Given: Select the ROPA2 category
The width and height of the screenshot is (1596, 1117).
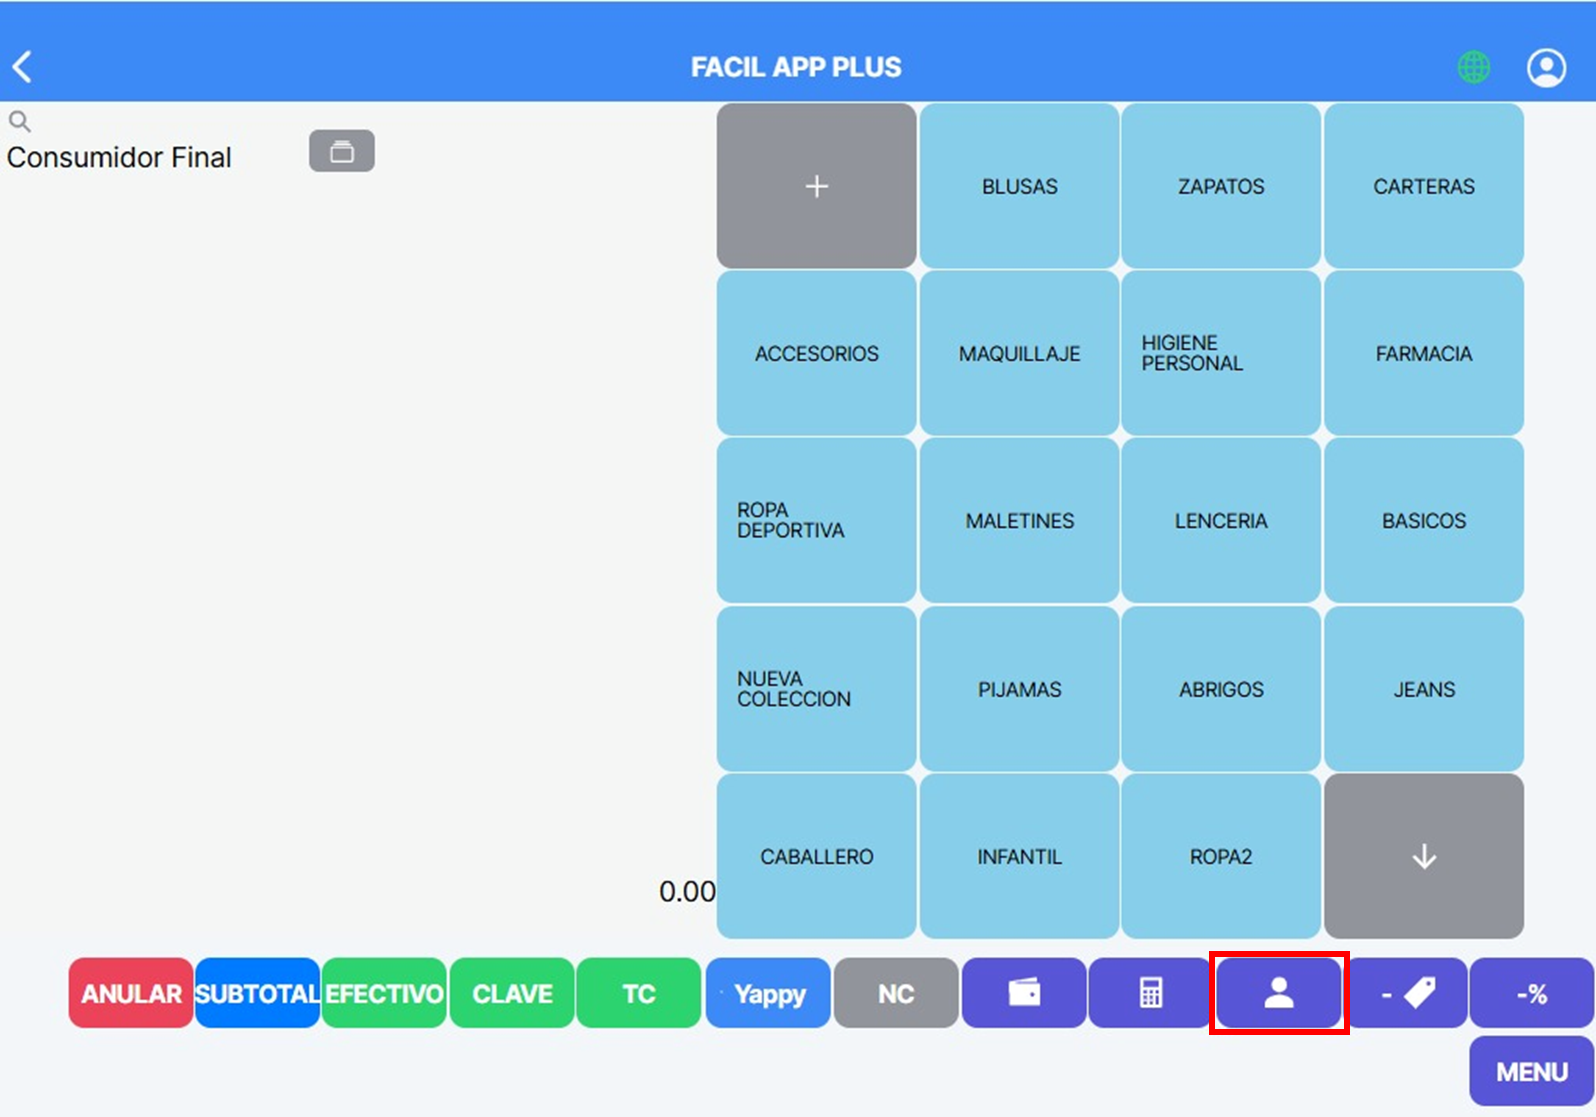Looking at the screenshot, I should [1221, 856].
